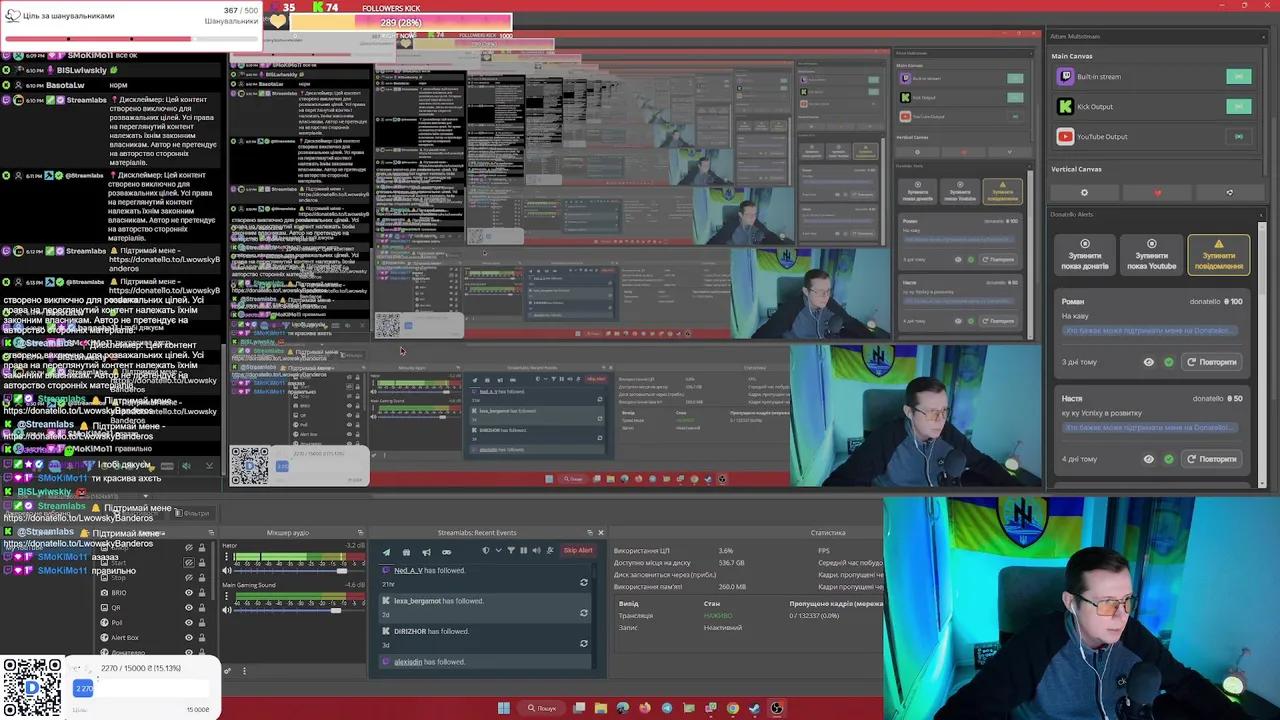Screen dimensions: 1280x720
Task: Replay Ned_A_V follow event
Action: pos(584,582)
